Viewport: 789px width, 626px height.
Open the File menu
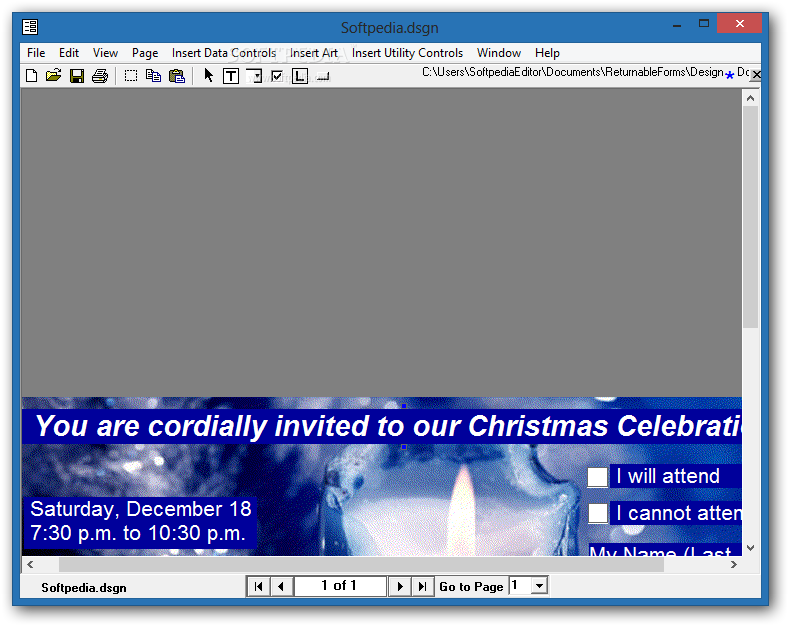click(x=36, y=53)
